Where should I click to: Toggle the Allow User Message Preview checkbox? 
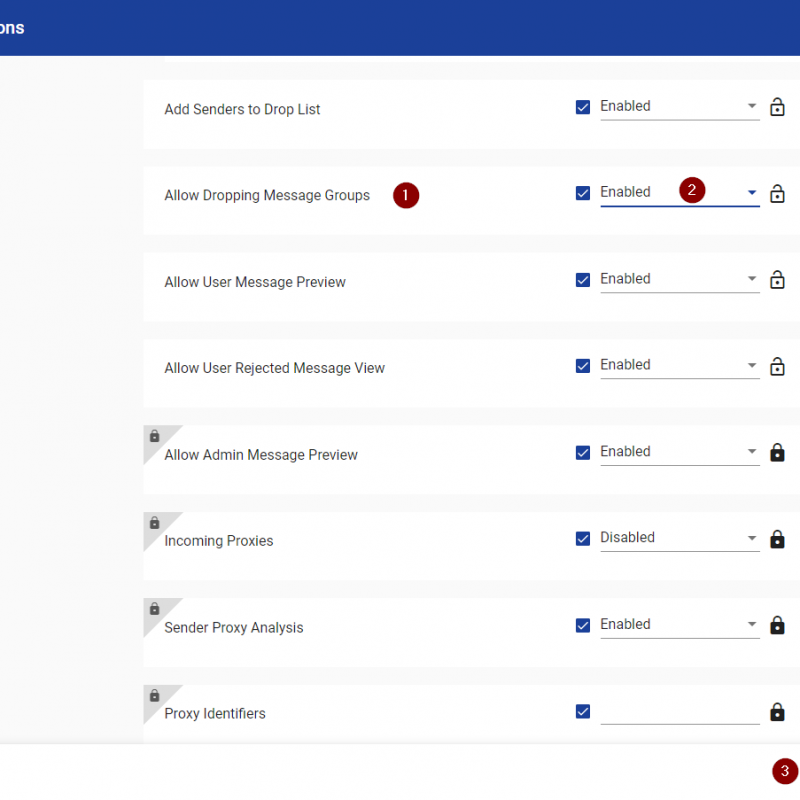click(583, 280)
